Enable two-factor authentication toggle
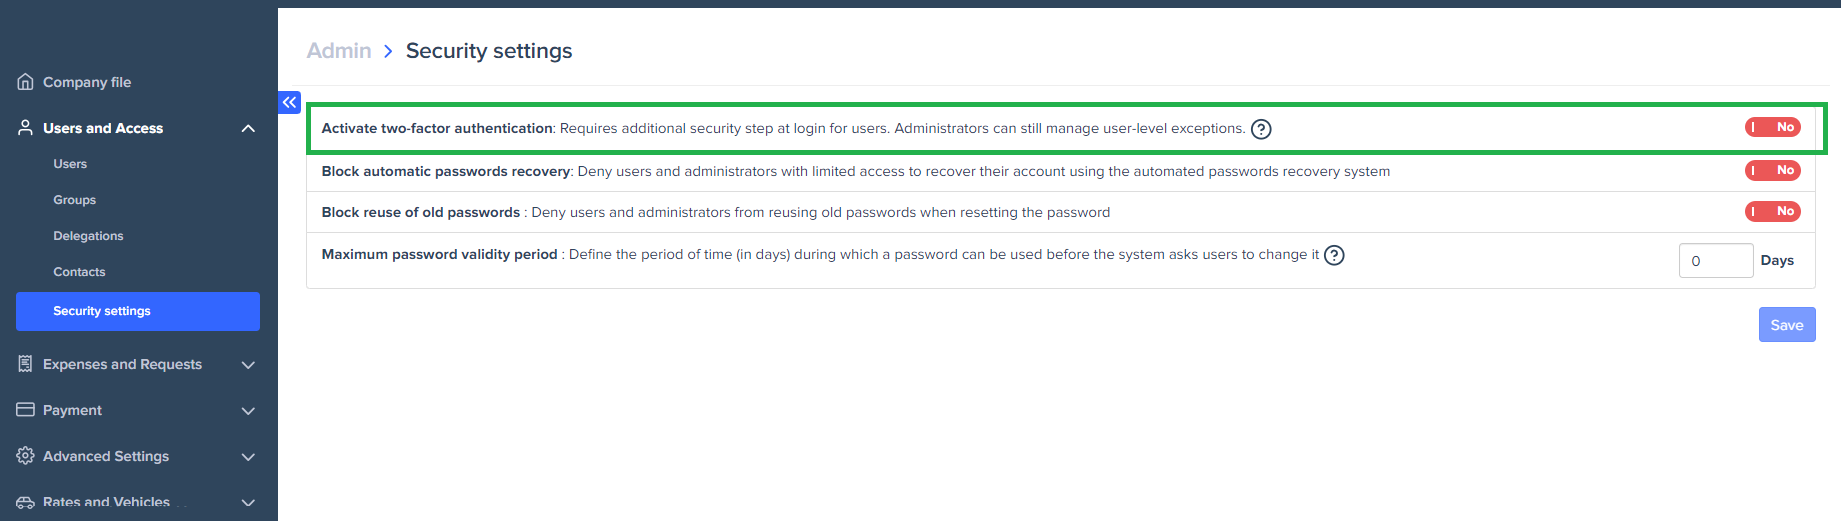This screenshot has width=1841, height=521. click(1772, 127)
